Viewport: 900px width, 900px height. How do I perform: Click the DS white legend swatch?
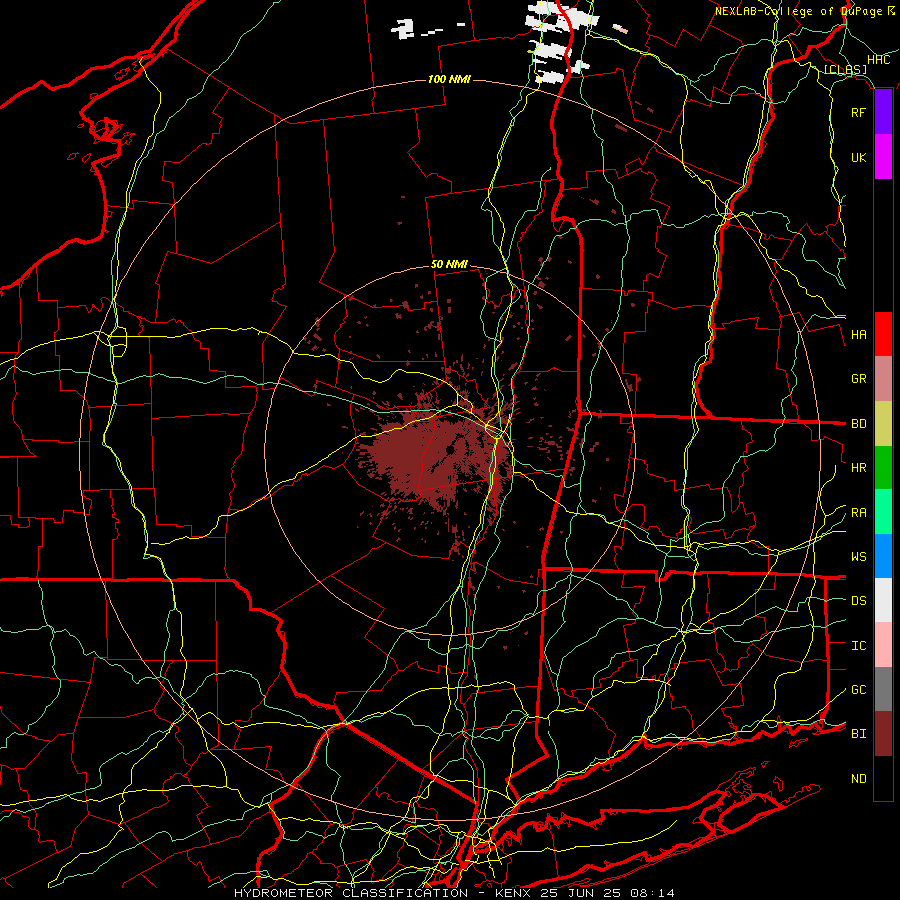coord(883,600)
